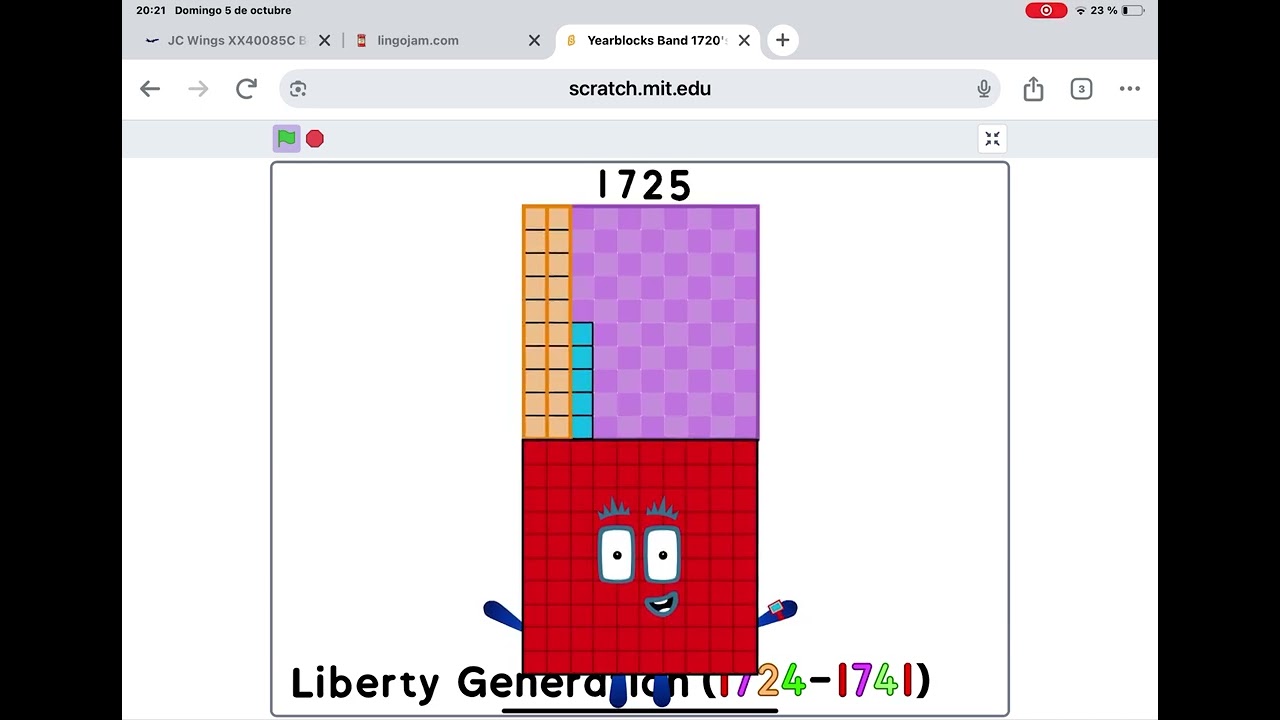Viewport: 1280px width, 720px height.
Task: Open a new browser tab
Action: (x=782, y=40)
